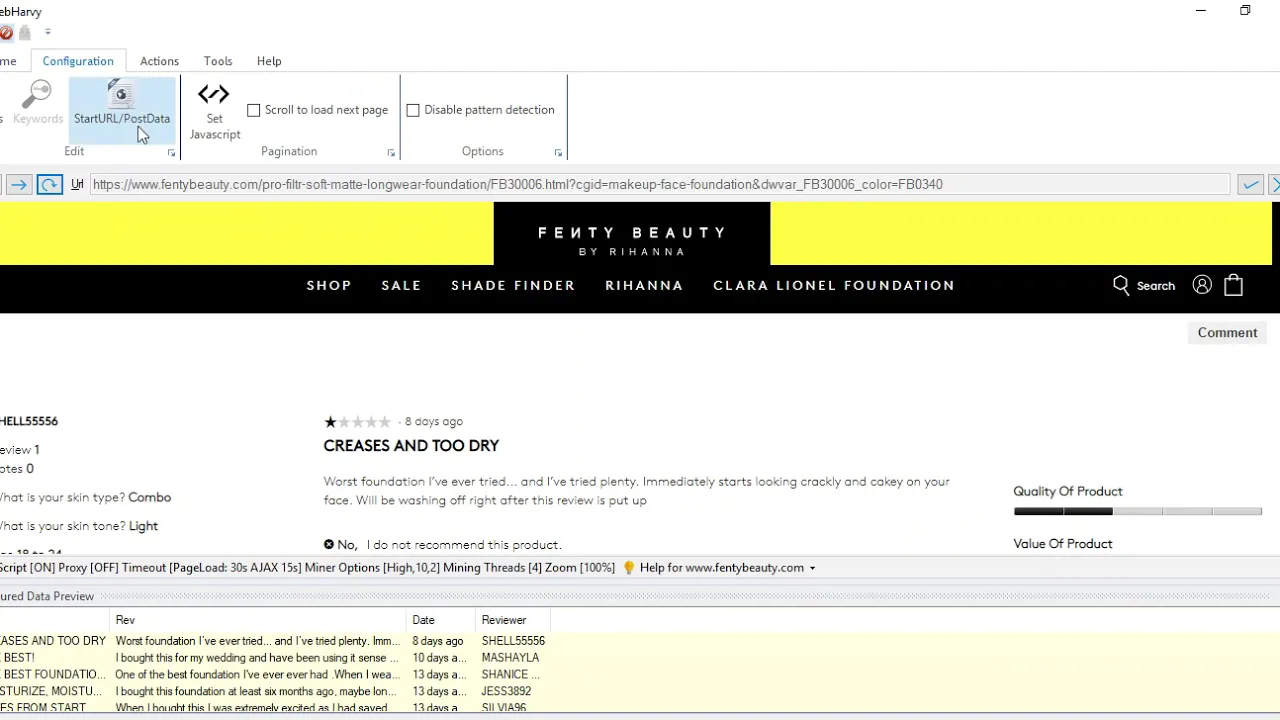The width and height of the screenshot is (1280, 720).
Task: Switch to the Configuration ribbon tab
Action: click(x=78, y=61)
